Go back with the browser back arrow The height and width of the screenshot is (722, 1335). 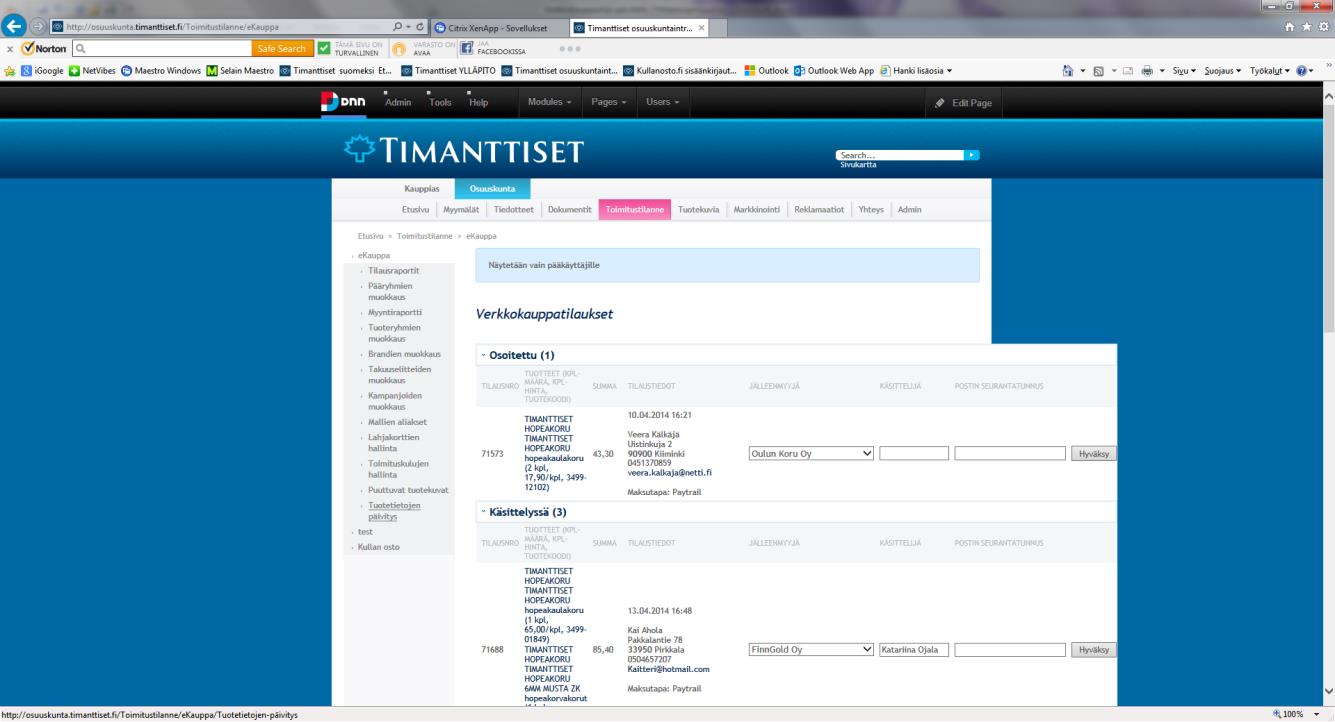(x=16, y=26)
